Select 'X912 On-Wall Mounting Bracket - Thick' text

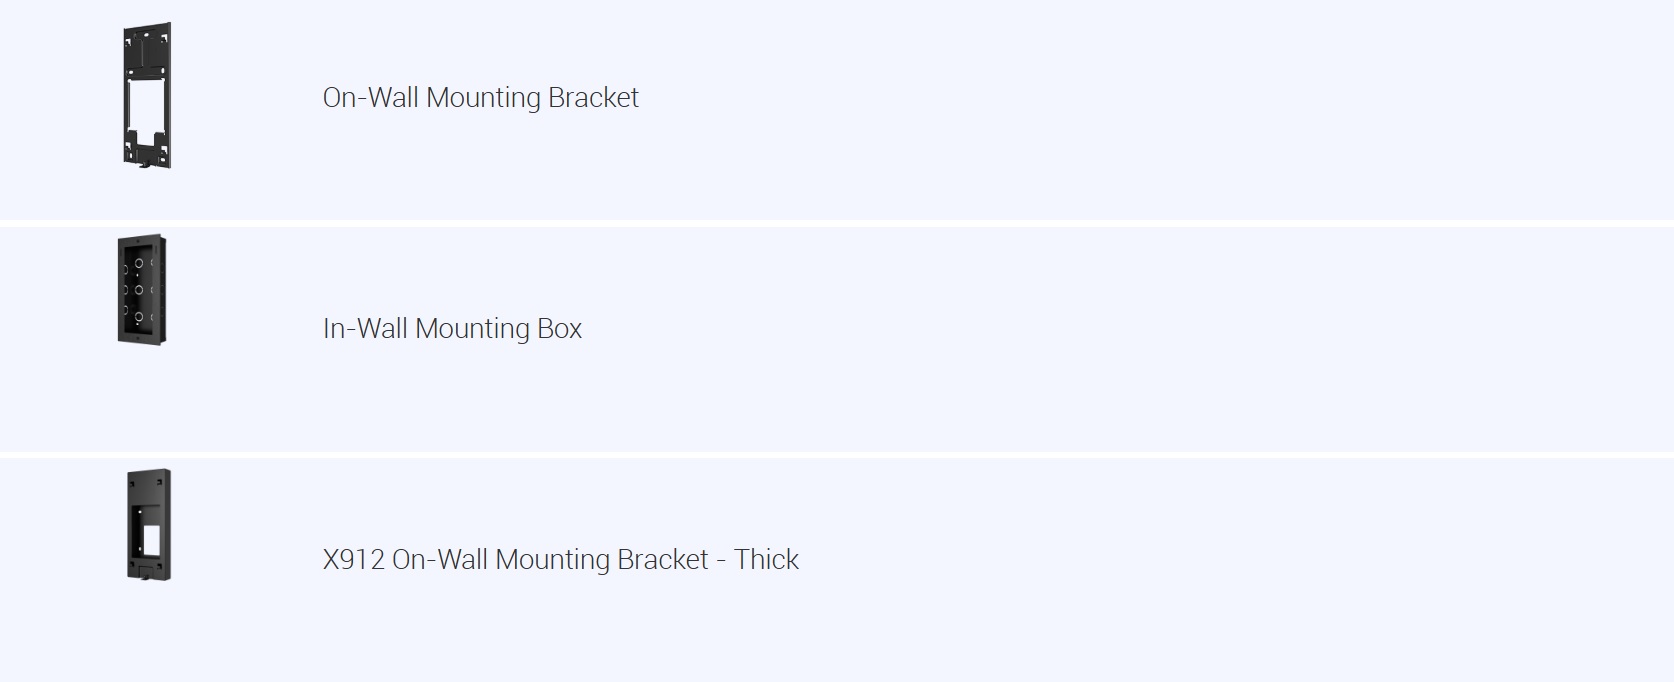click(x=560, y=560)
